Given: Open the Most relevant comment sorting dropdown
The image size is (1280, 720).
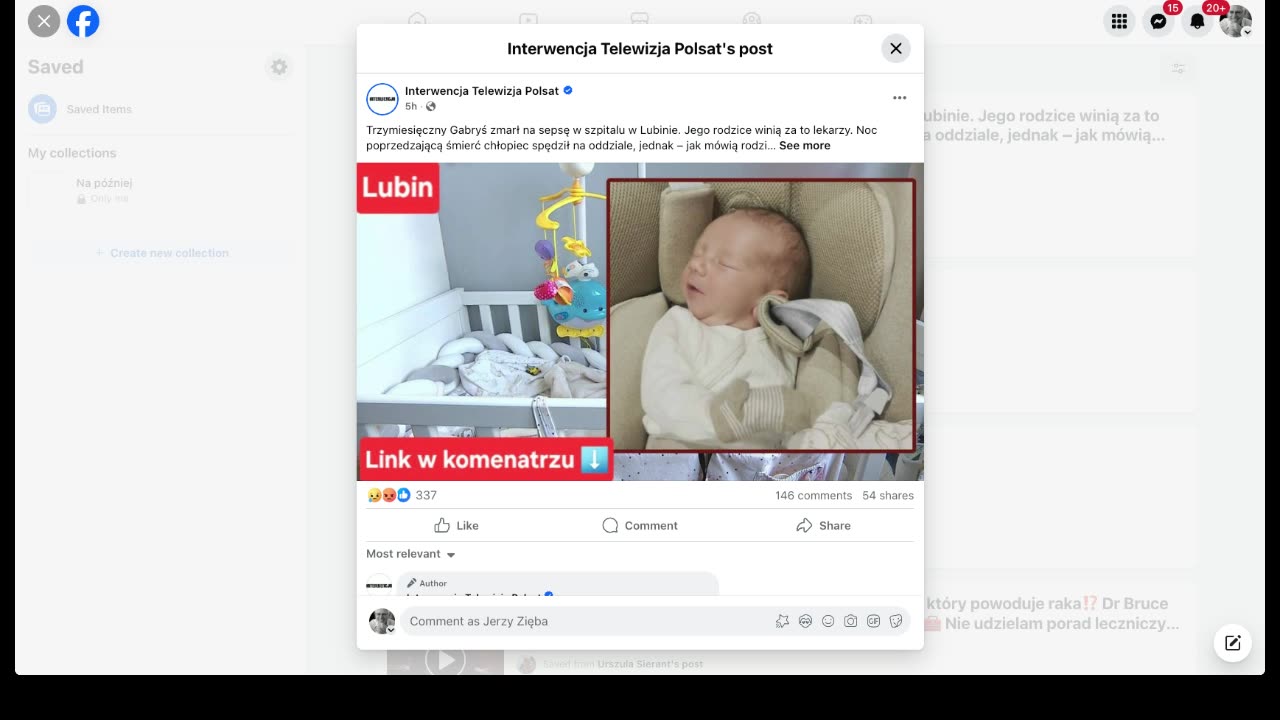Looking at the screenshot, I should [411, 554].
